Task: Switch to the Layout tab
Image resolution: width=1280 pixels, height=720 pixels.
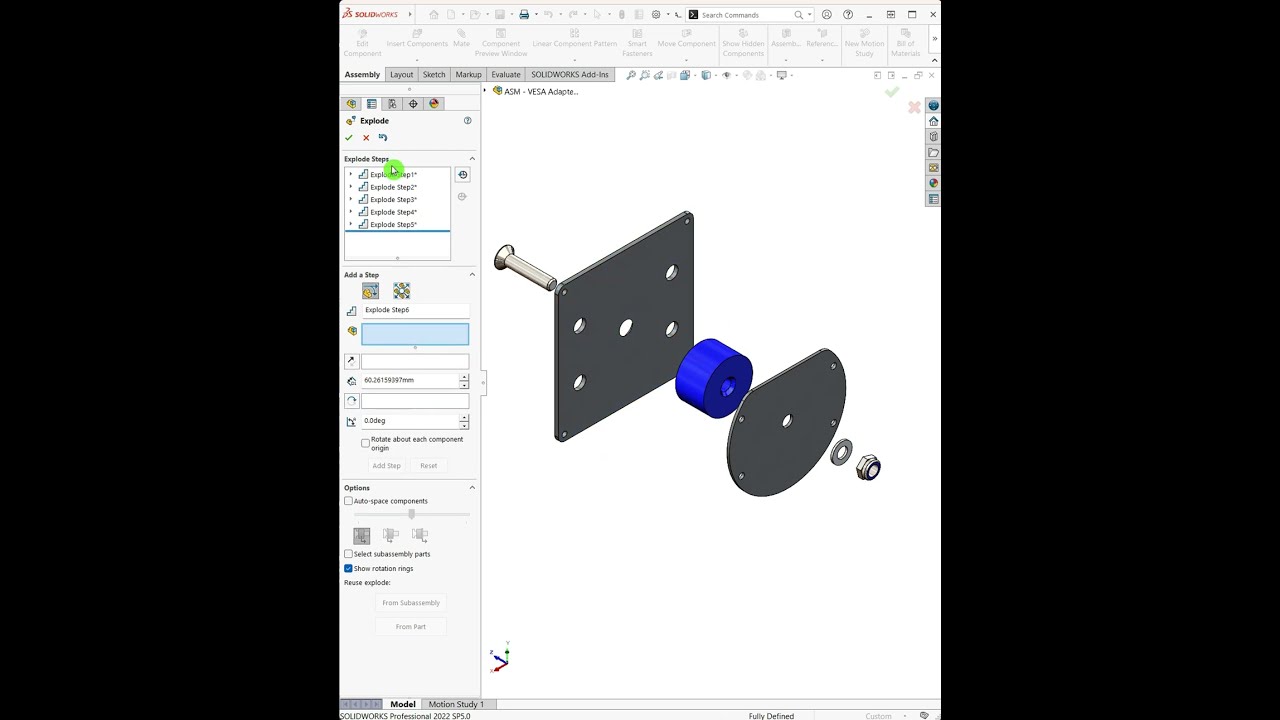Action: [x=401, y=75]
